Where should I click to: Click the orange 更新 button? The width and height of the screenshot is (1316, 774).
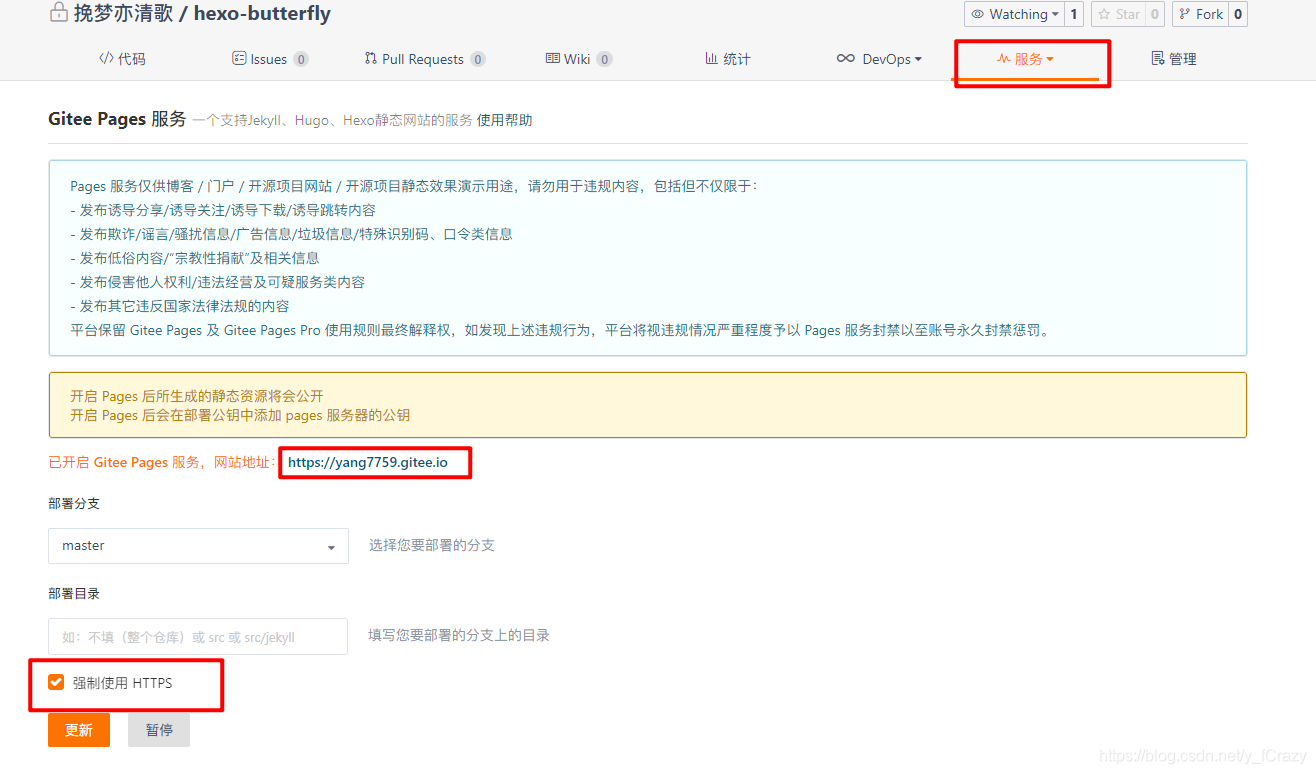coord(79,730)
